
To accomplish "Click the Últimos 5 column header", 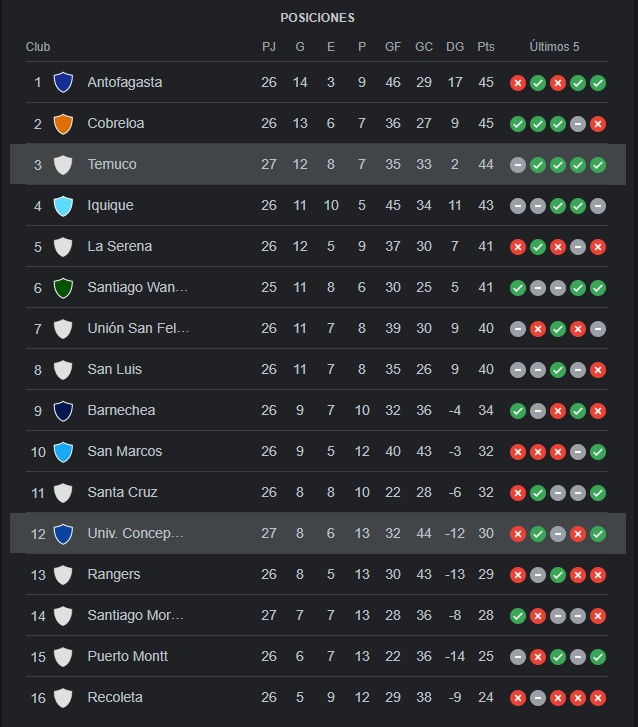I will 554,47.
